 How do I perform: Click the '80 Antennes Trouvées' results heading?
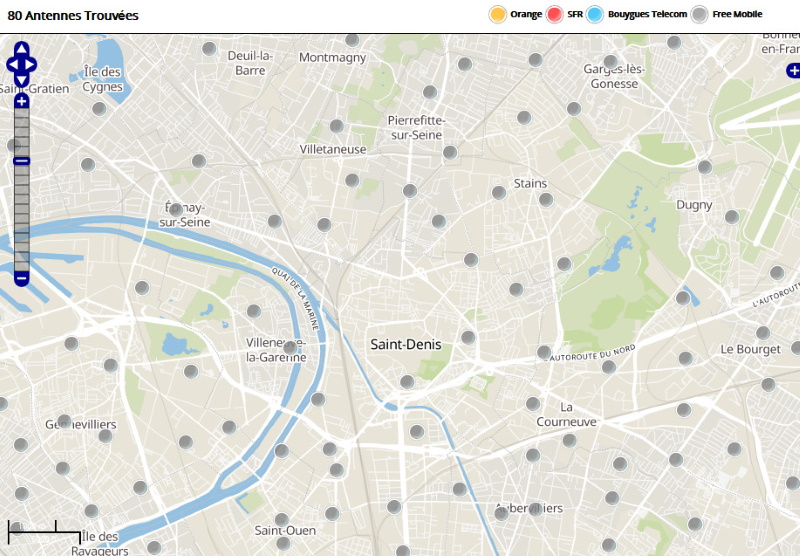pos(73,16)
